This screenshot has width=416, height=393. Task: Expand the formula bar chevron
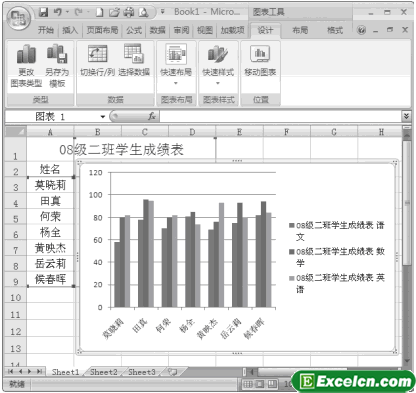[406, 116]
